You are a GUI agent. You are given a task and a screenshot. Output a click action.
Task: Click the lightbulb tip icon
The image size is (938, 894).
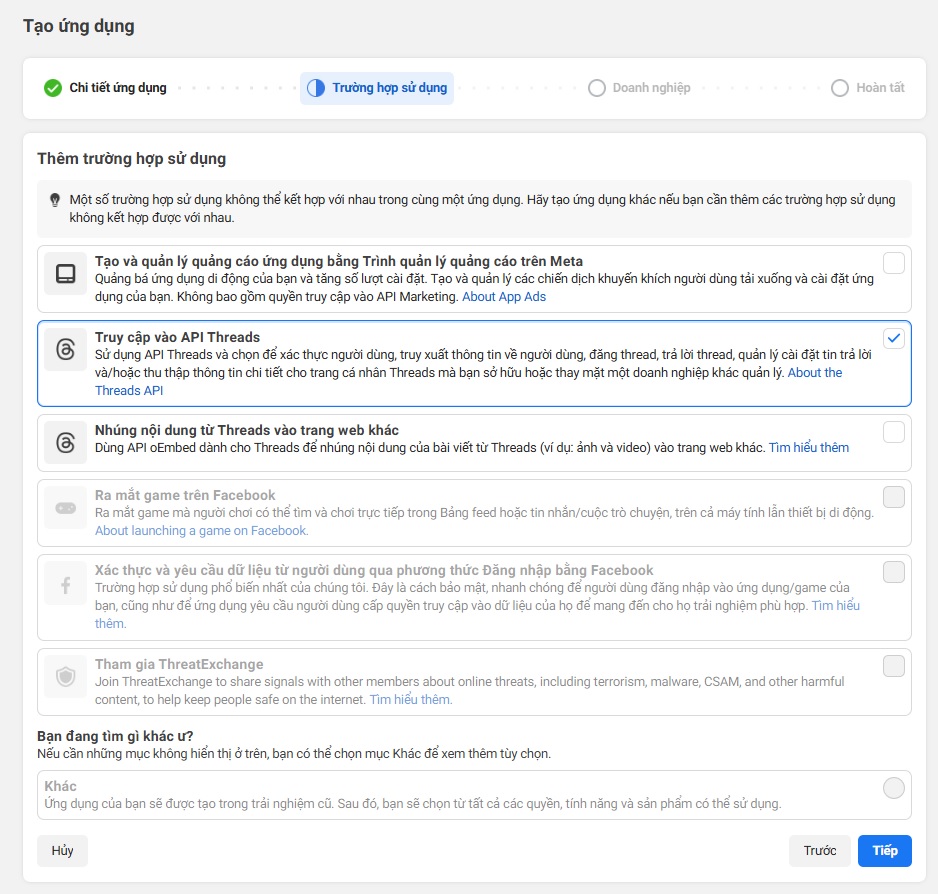(54, 200)
